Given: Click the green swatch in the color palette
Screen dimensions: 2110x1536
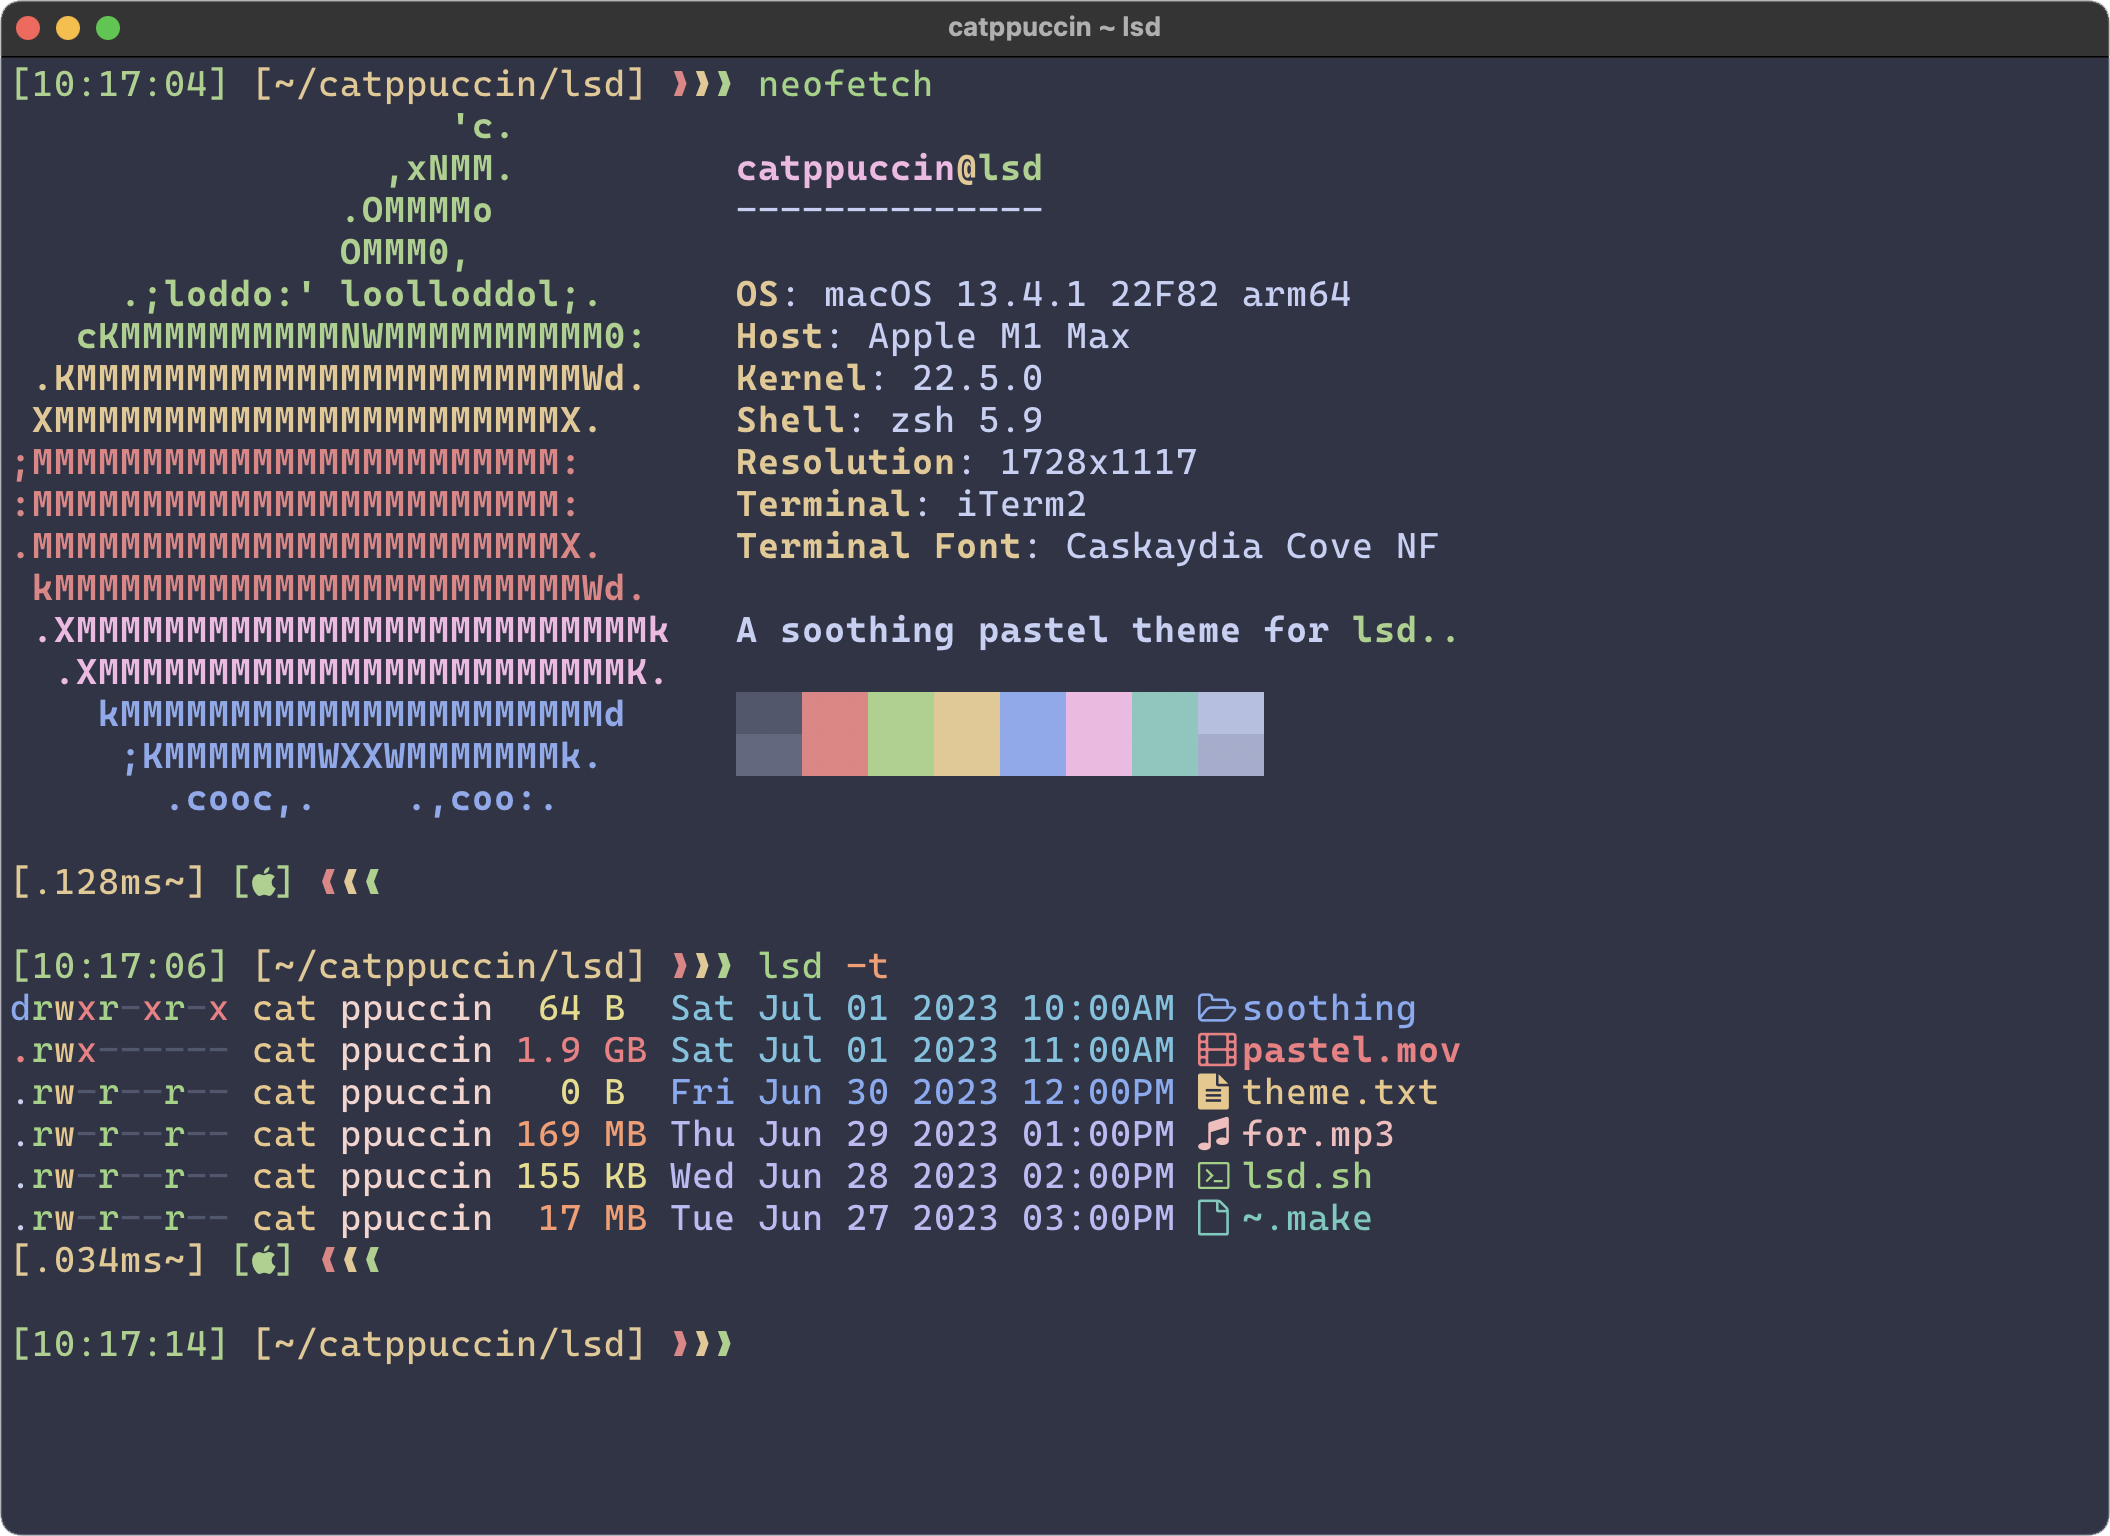Looking at the screenshot, I should [902, 734].
